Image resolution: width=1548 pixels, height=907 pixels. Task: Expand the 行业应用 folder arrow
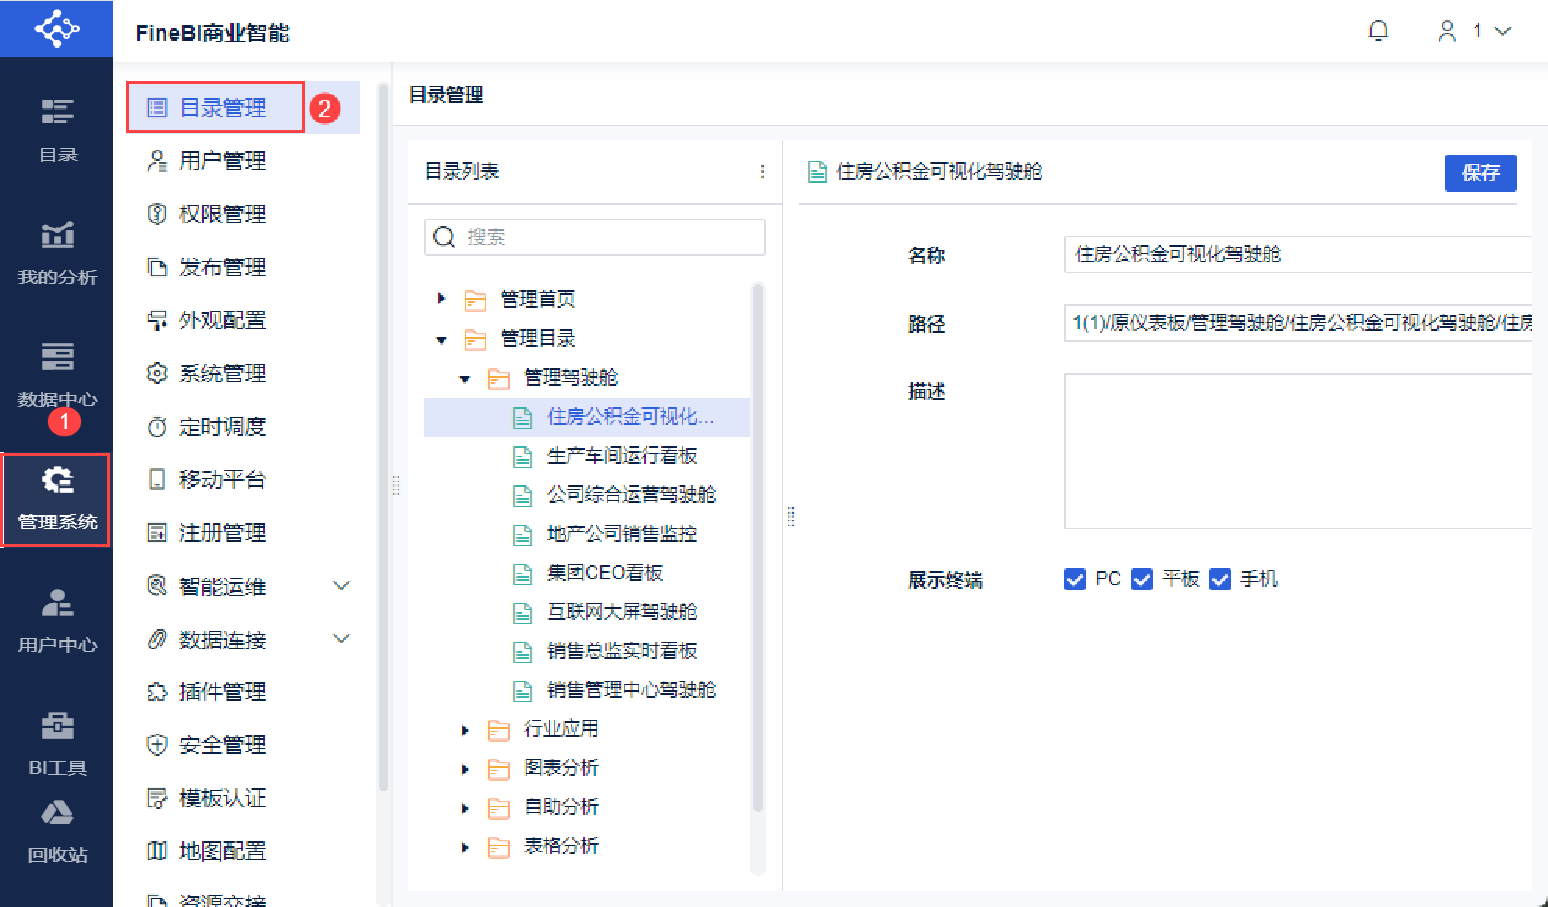(x=465, y=730)
